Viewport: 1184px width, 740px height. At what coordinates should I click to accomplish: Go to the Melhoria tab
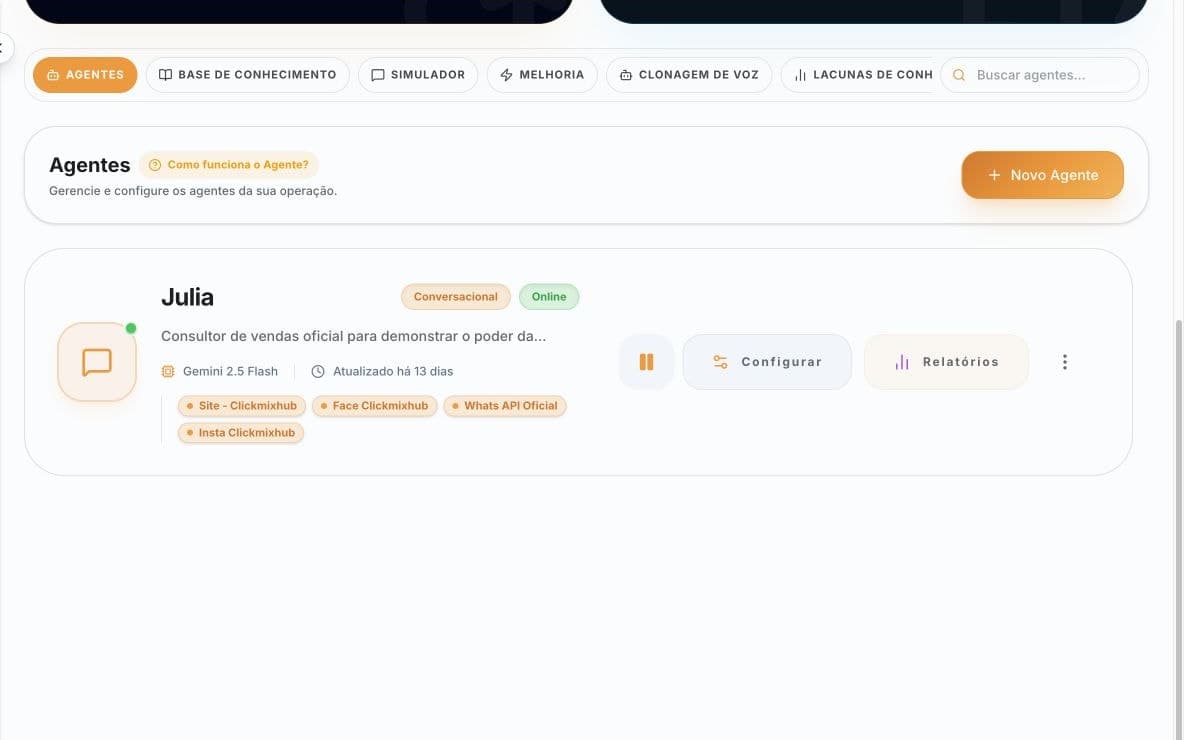(x=541, y=75)
